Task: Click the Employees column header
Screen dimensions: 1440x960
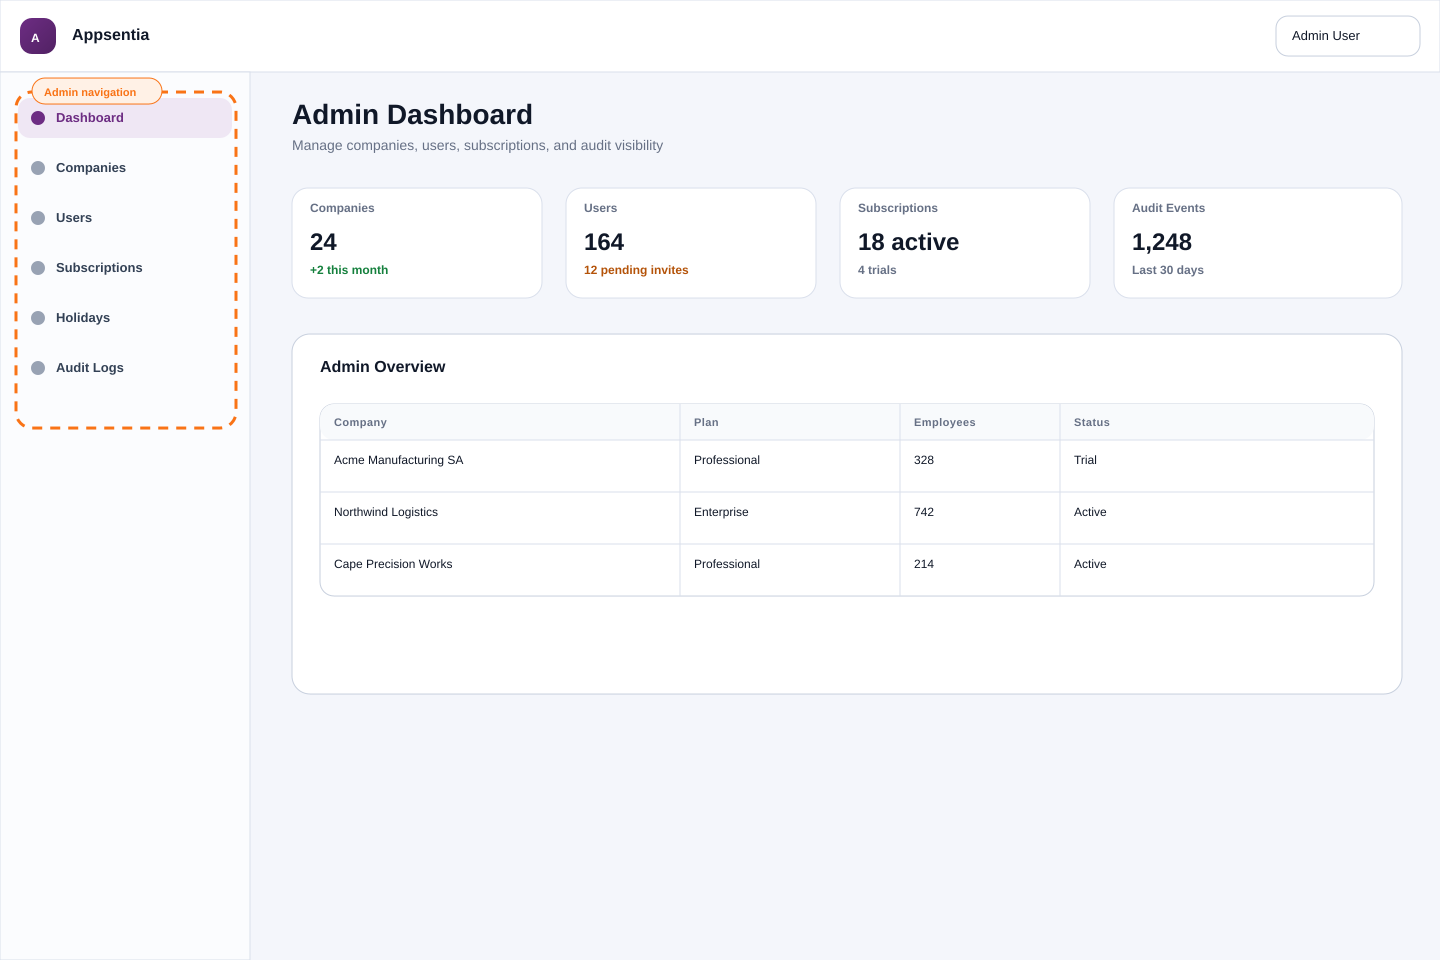Action: click(980, 422)
